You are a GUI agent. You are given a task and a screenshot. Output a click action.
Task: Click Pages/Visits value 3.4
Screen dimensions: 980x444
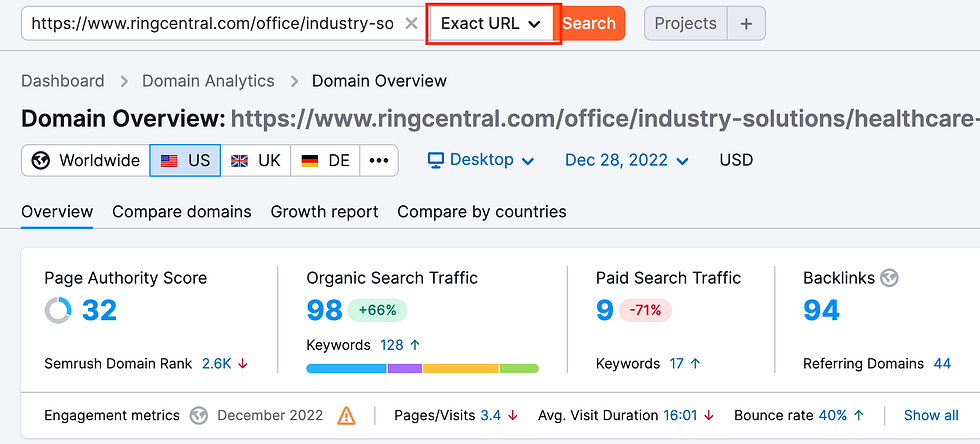[491, 415]
